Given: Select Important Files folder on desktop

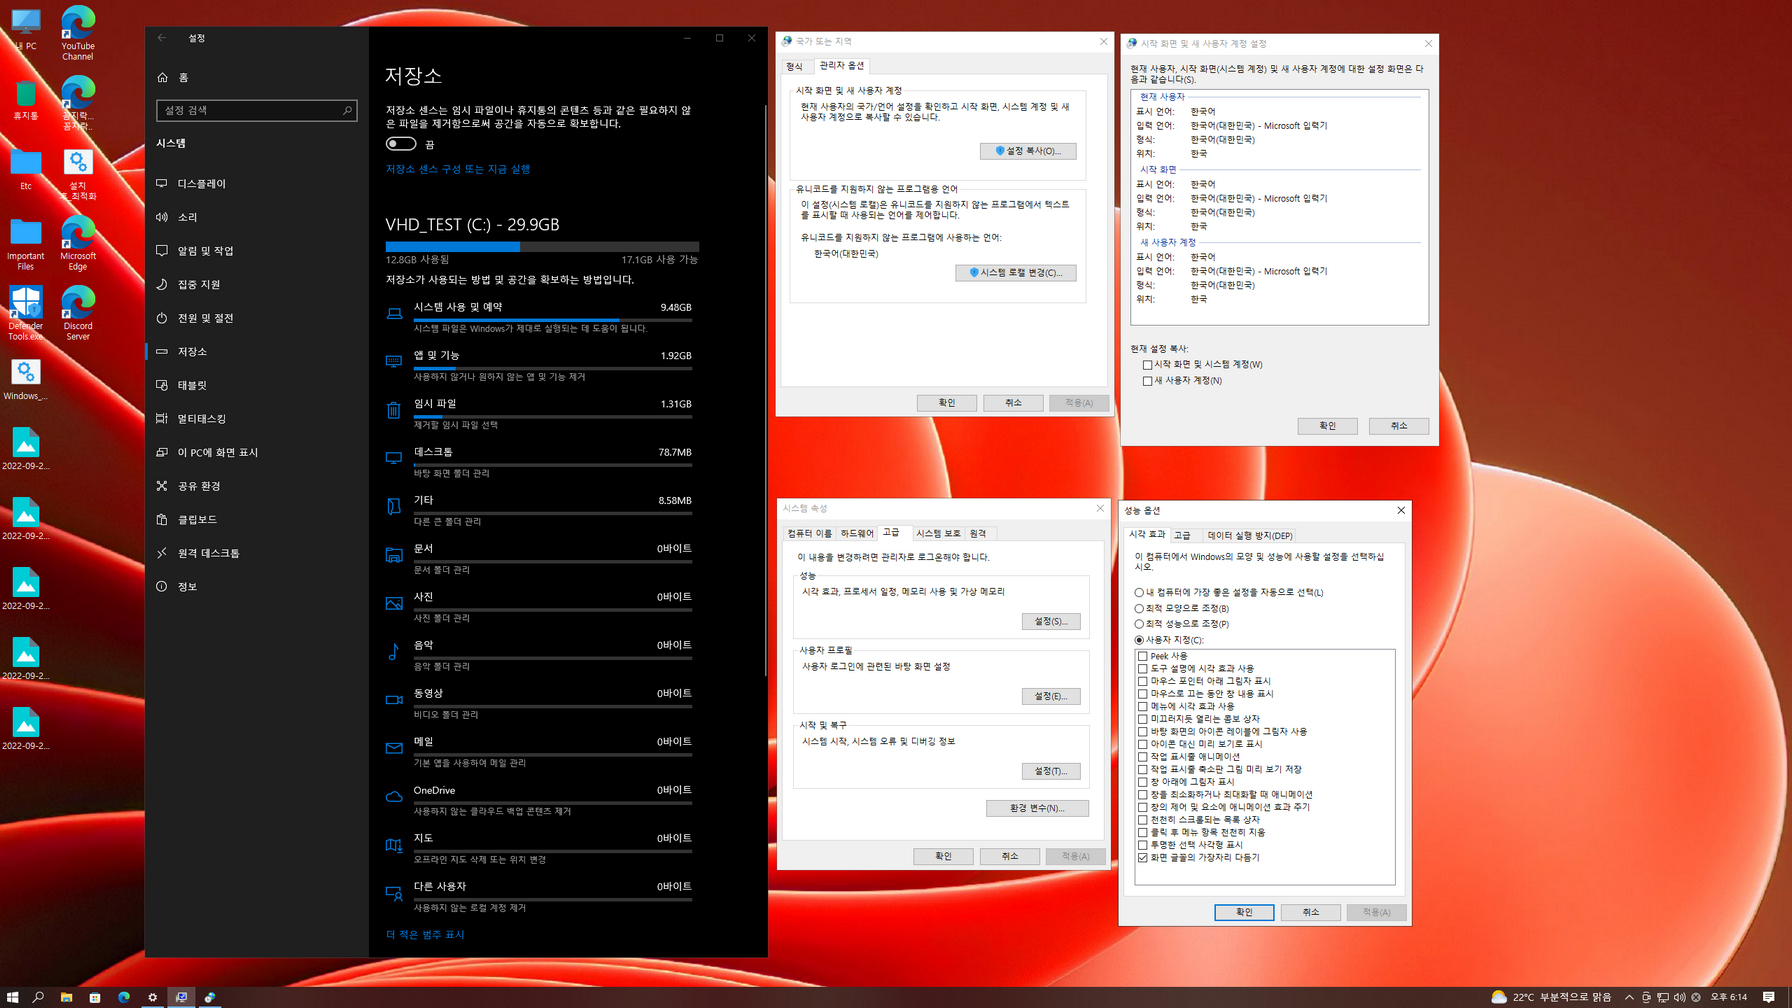Looking at the screenshot, I should (25, 245).
